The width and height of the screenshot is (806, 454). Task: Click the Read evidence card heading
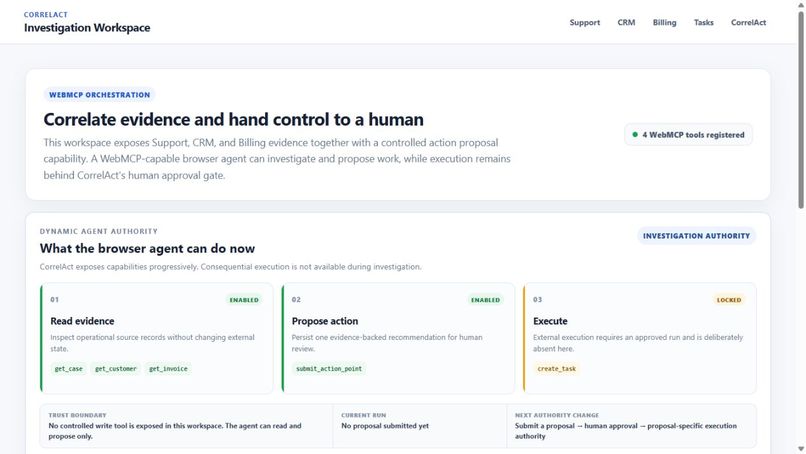click(82, 321)
